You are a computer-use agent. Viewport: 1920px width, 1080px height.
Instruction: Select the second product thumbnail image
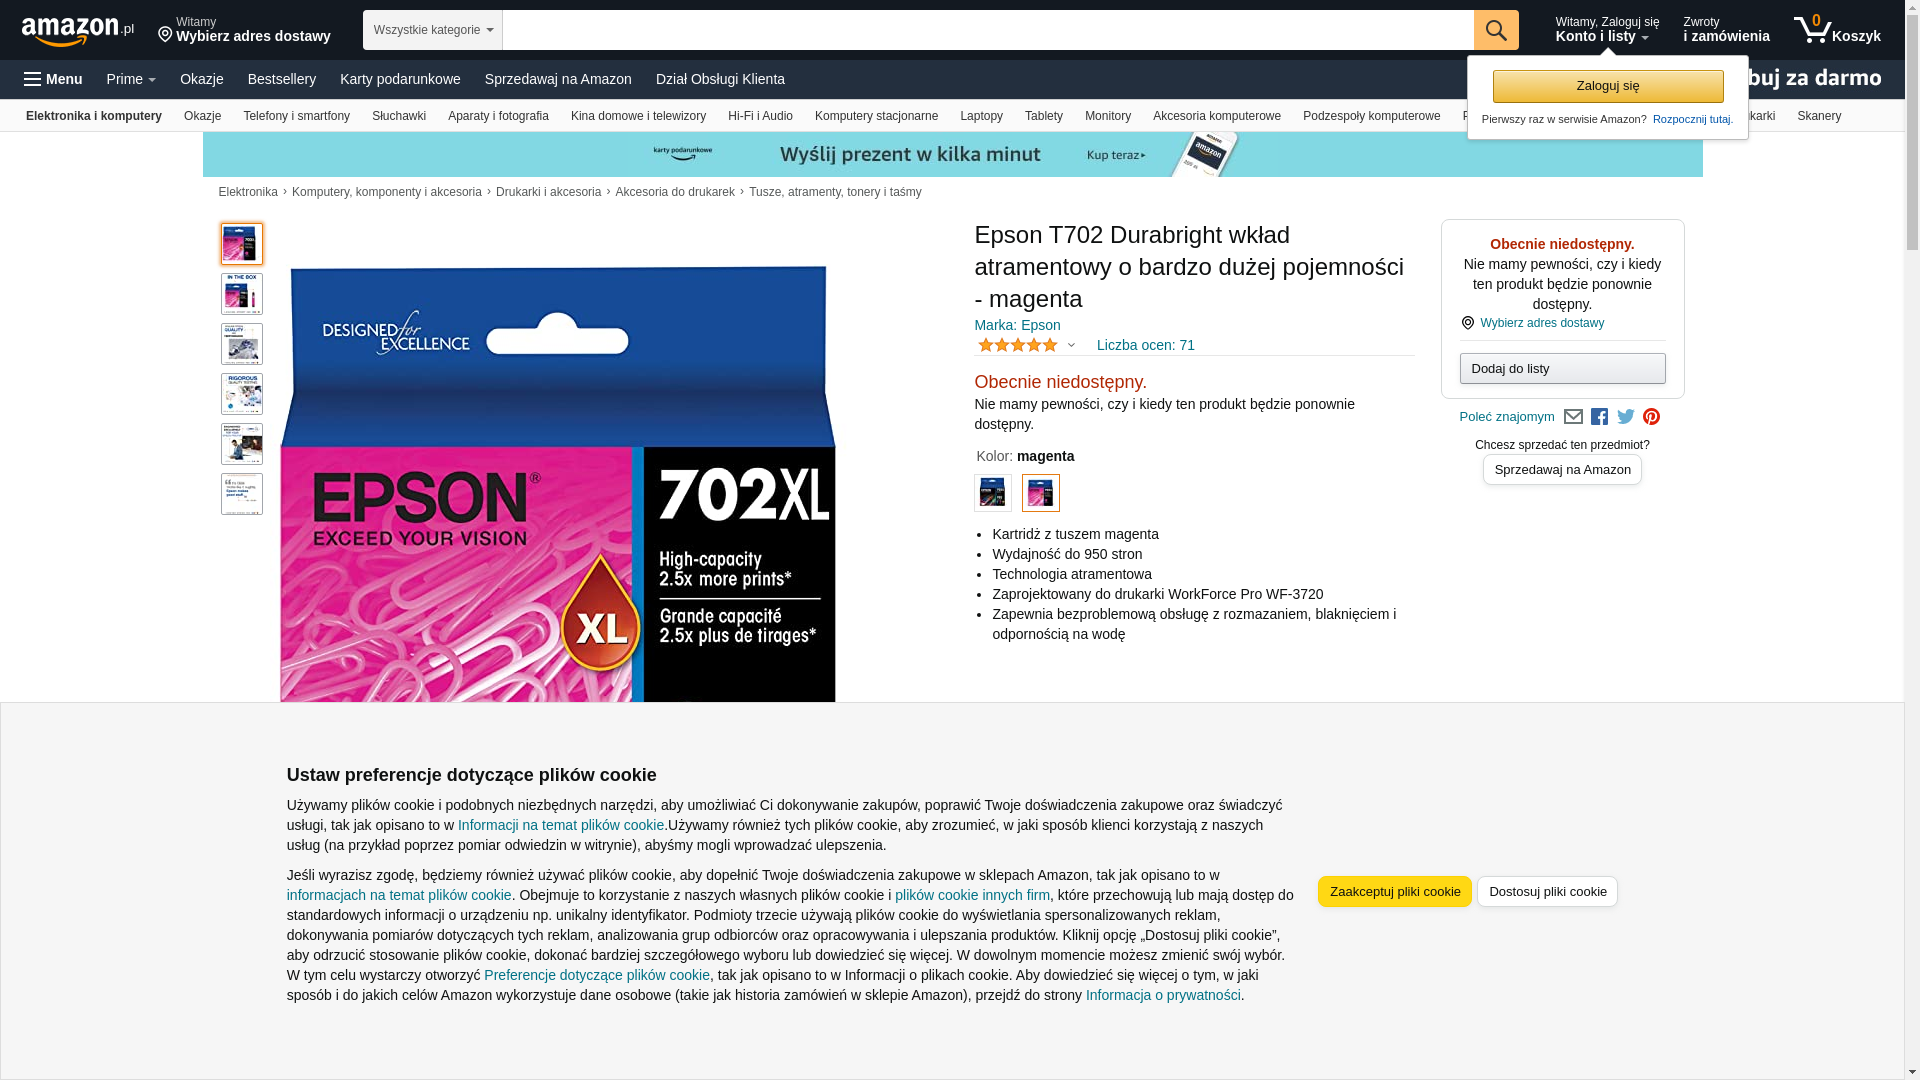pyautogui.click(x=242, y=294)
